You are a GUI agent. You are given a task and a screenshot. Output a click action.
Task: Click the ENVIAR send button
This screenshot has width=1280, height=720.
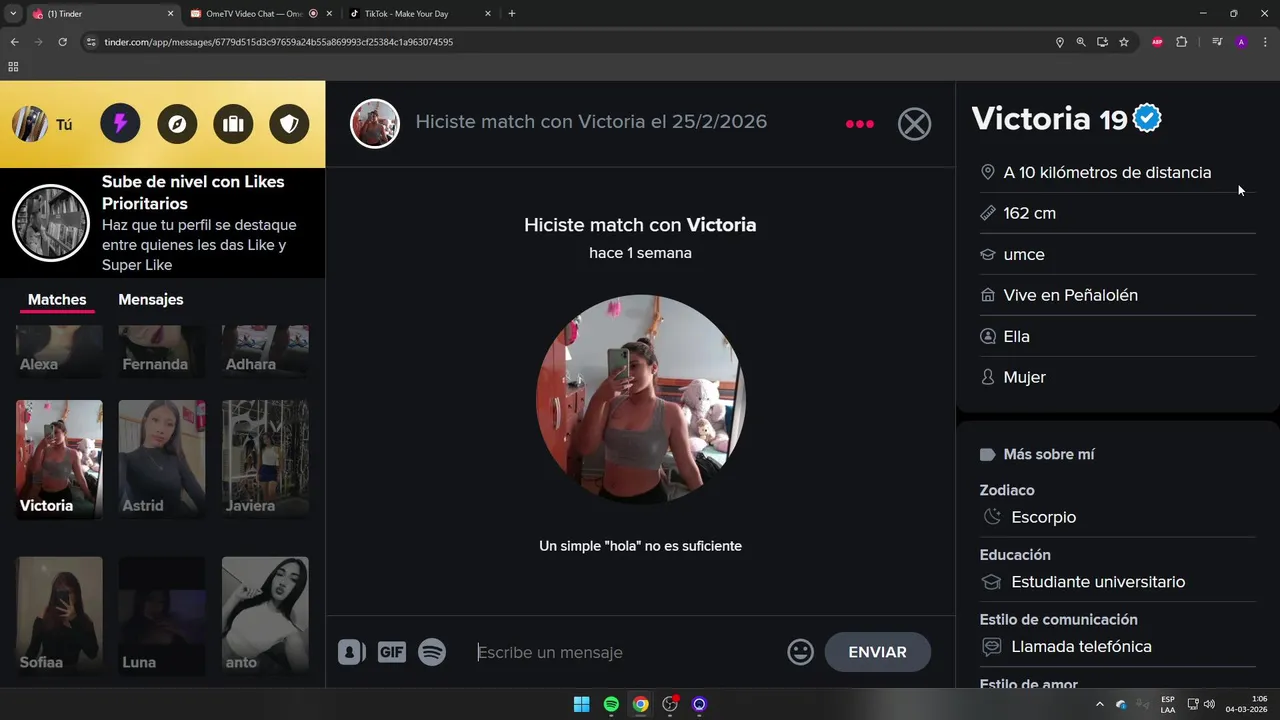pyautogui.click(x=878, y=652)
